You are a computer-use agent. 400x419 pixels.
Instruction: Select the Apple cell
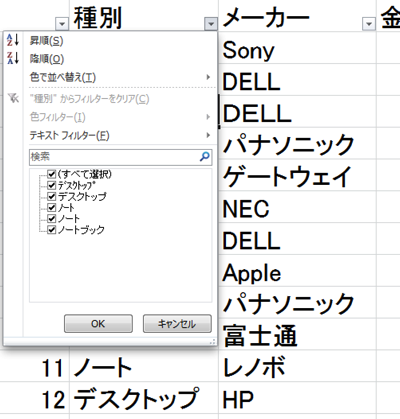[x=297, y=270]
